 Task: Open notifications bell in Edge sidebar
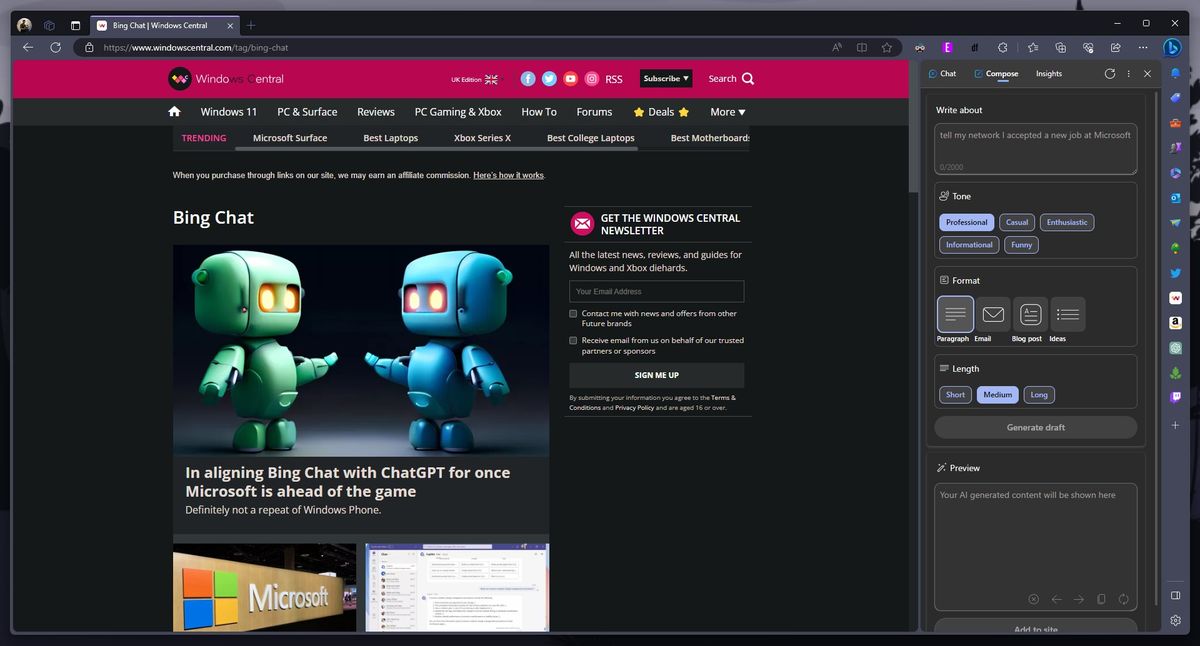(x=1176, y=72)
